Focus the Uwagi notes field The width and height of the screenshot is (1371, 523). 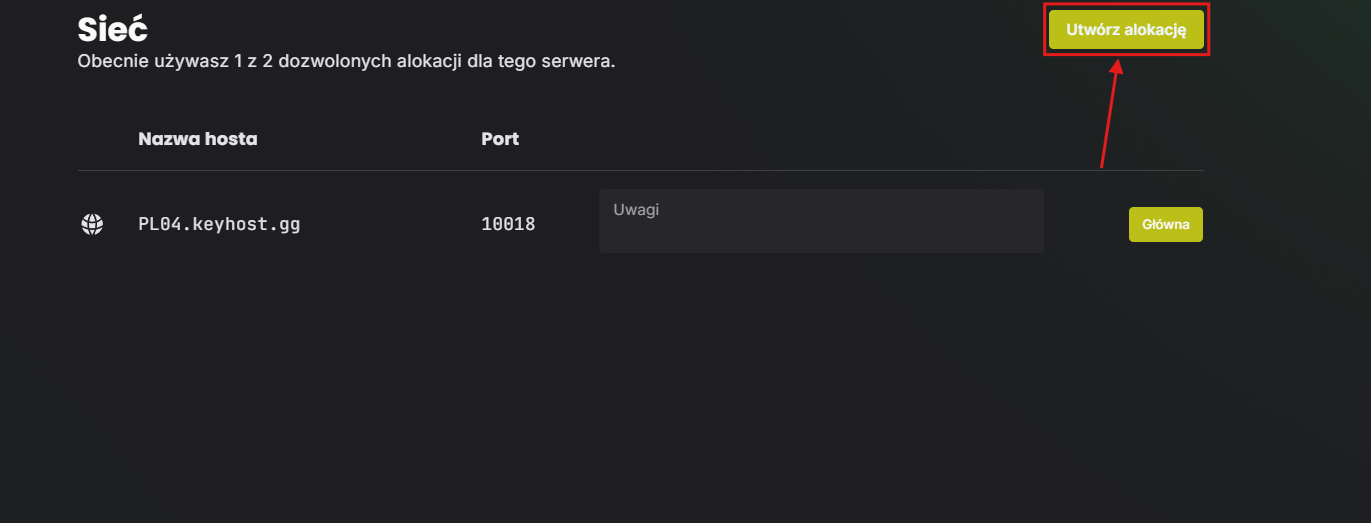pos(821,221)
